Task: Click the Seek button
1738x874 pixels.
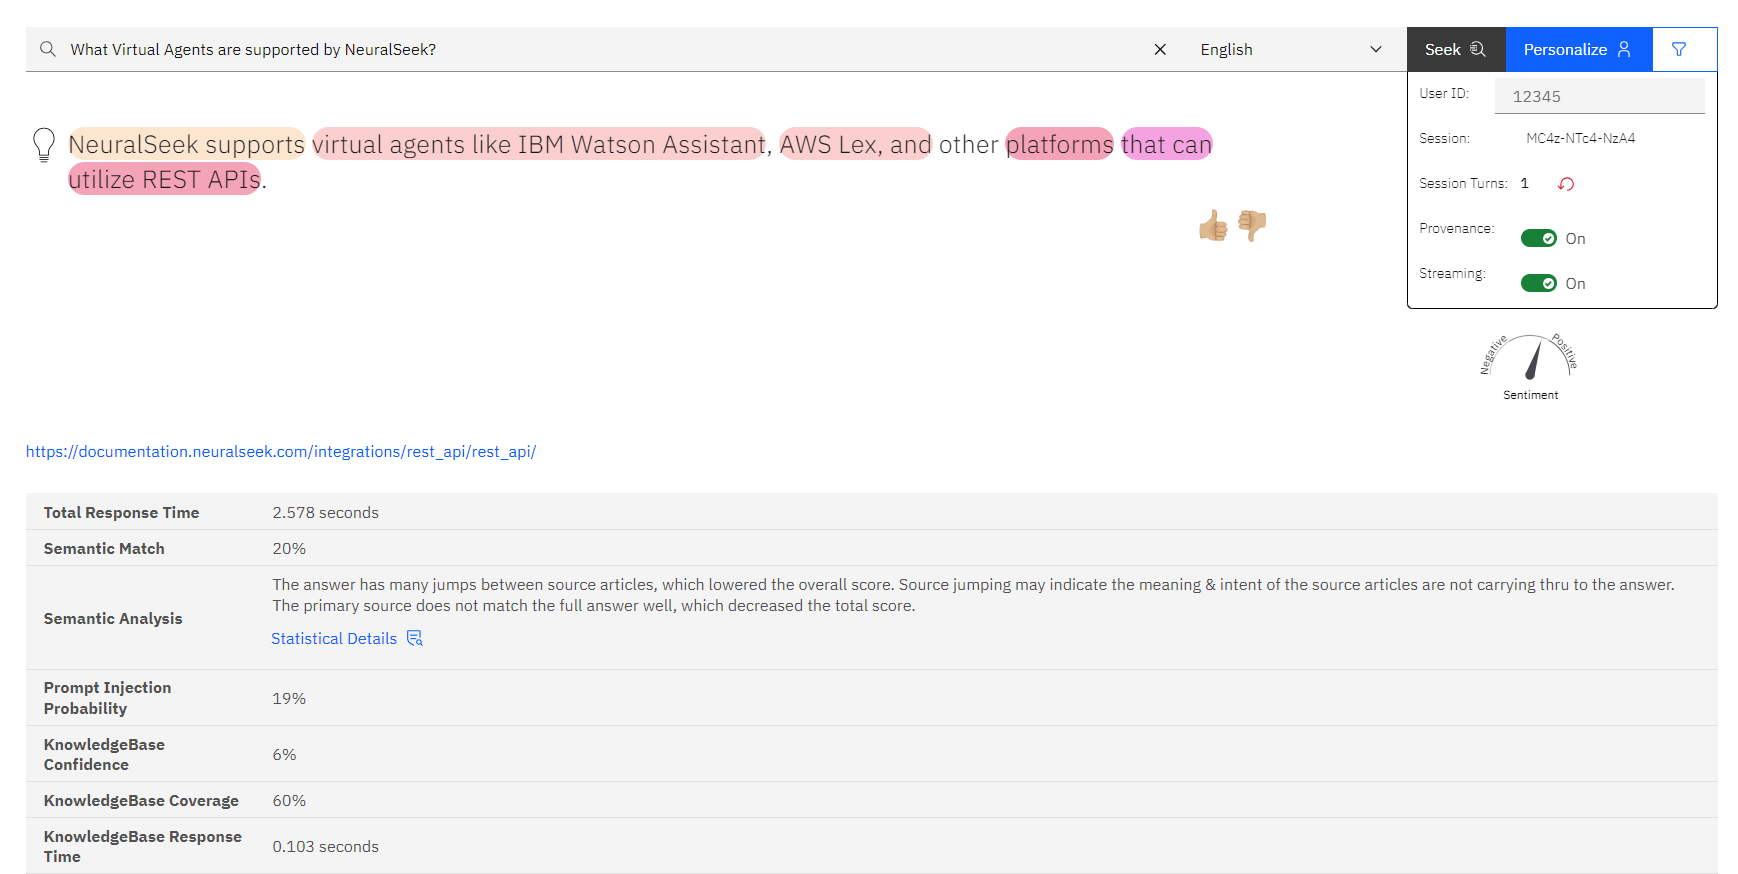Action: 1456,49
